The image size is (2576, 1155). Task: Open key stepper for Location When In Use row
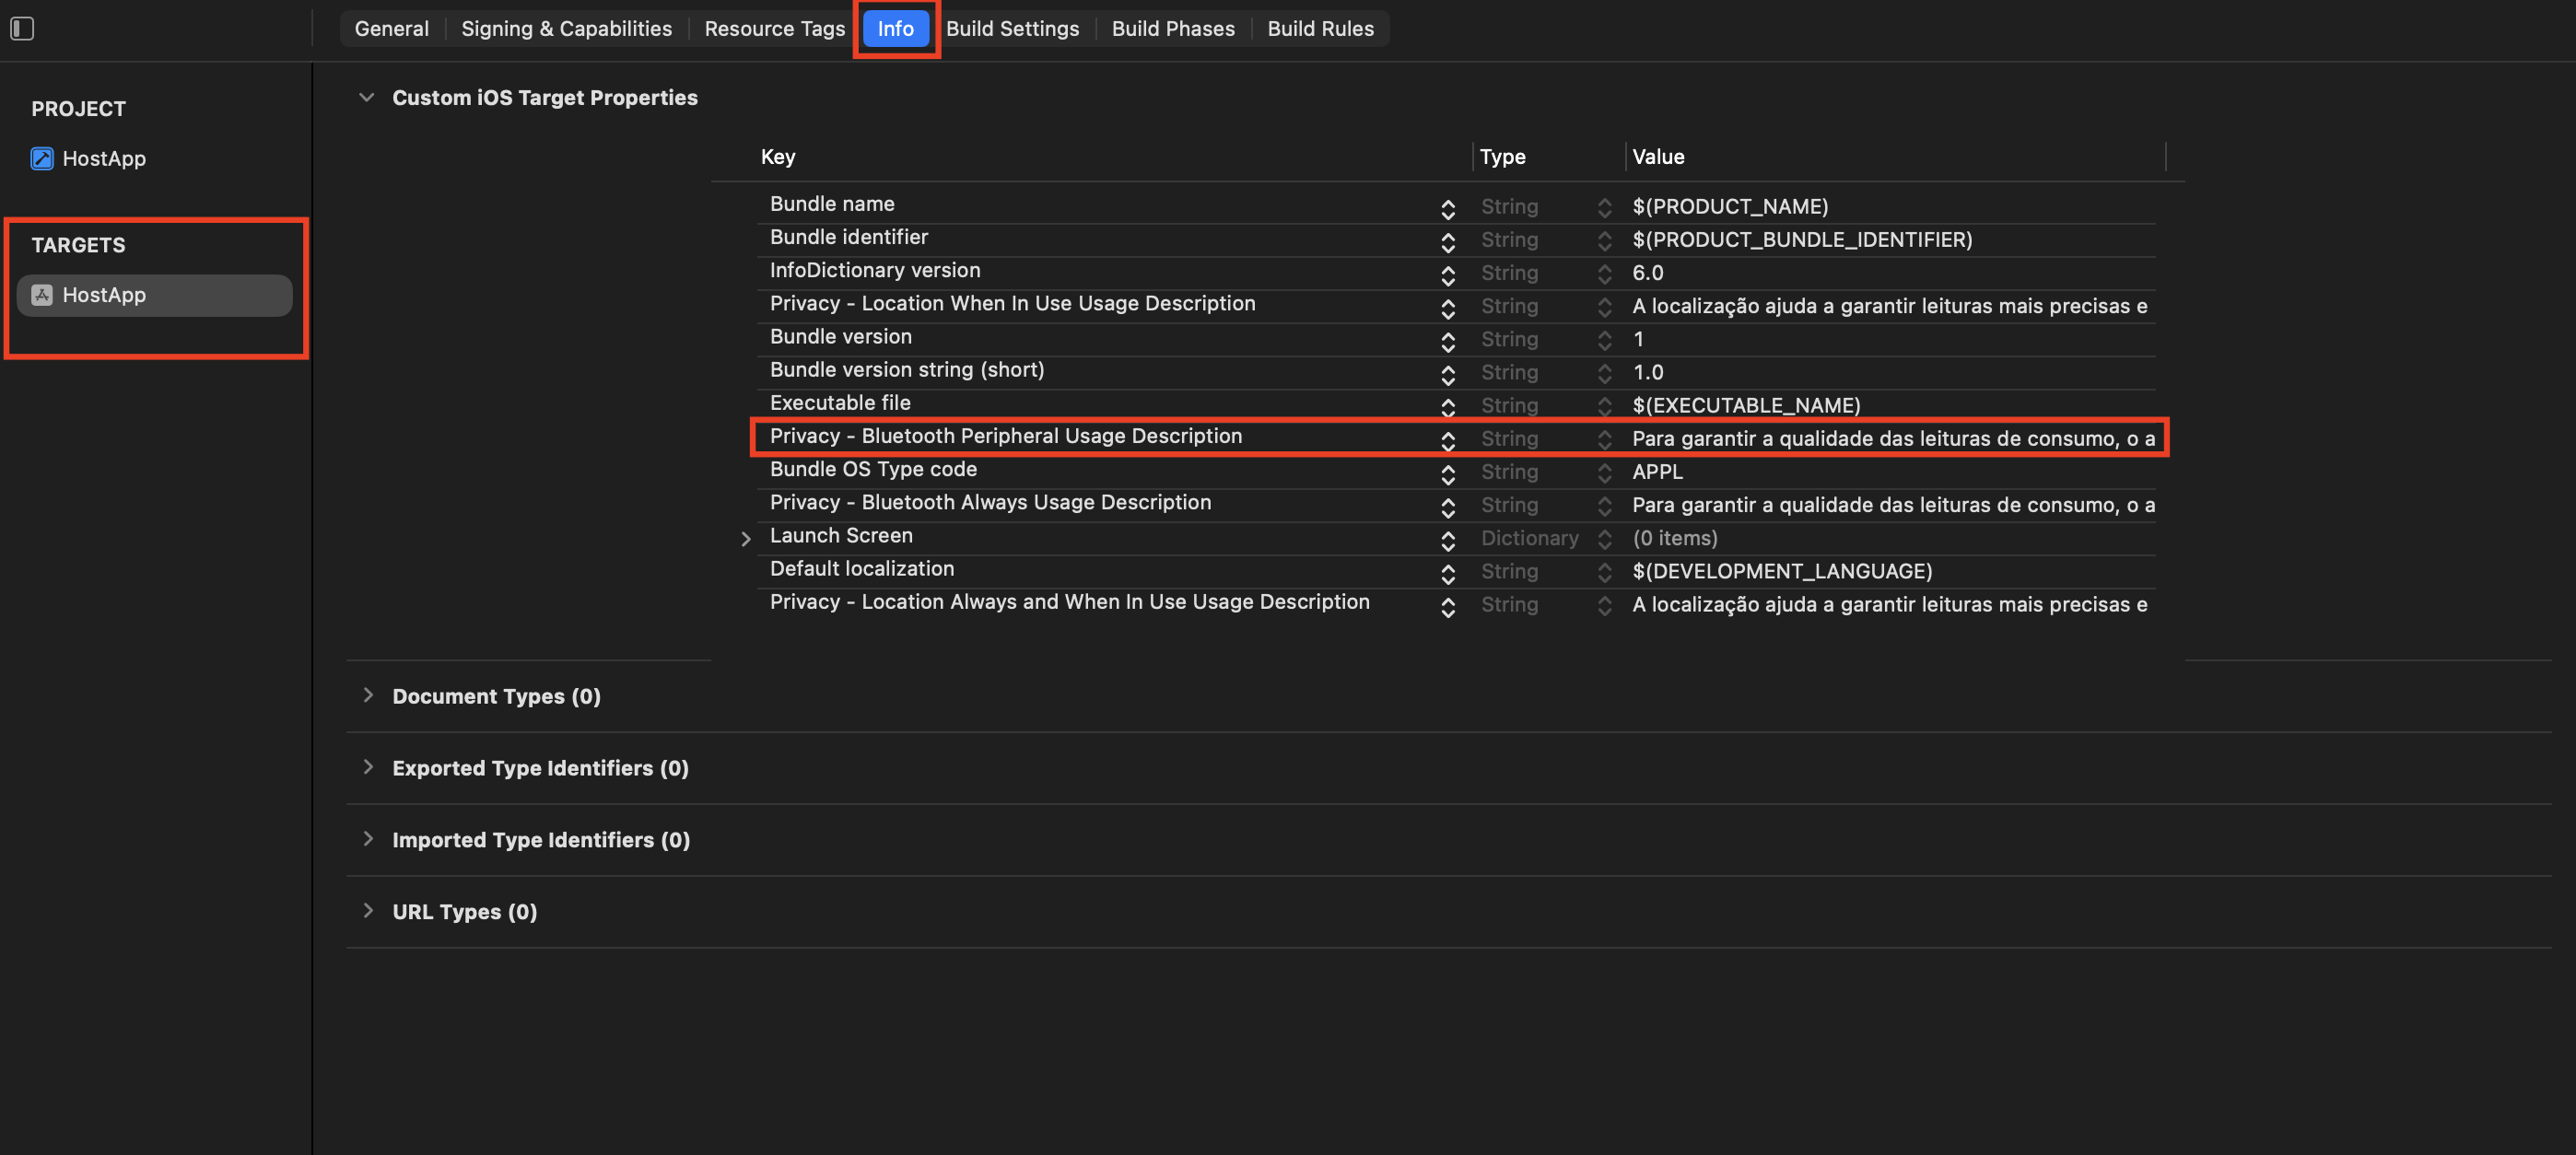(x=1447, y=308)
